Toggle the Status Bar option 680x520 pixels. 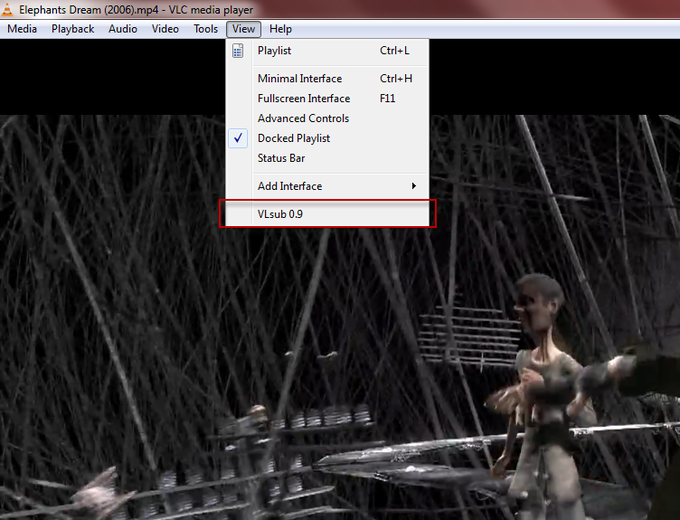(x=327, y=158)
